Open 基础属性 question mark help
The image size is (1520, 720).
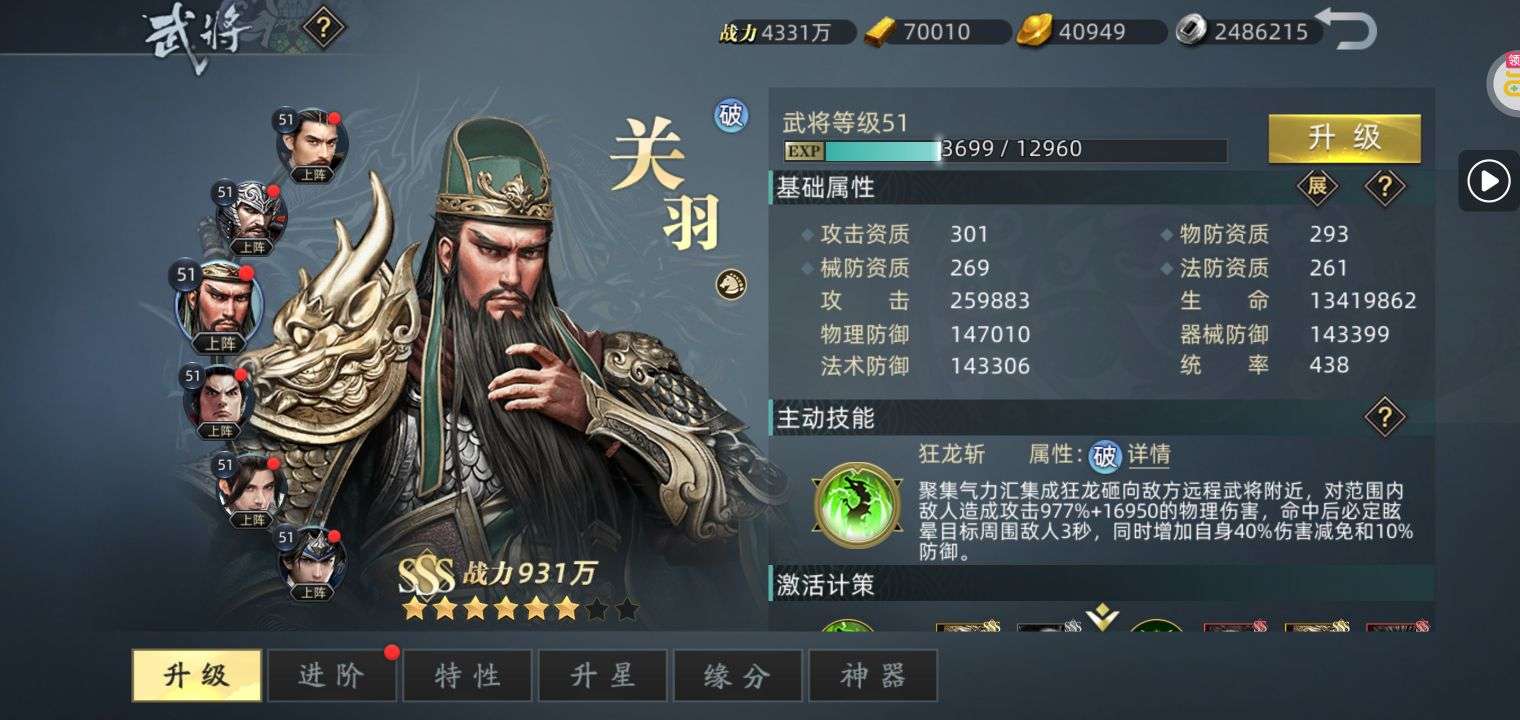[x=1385, y=186]
